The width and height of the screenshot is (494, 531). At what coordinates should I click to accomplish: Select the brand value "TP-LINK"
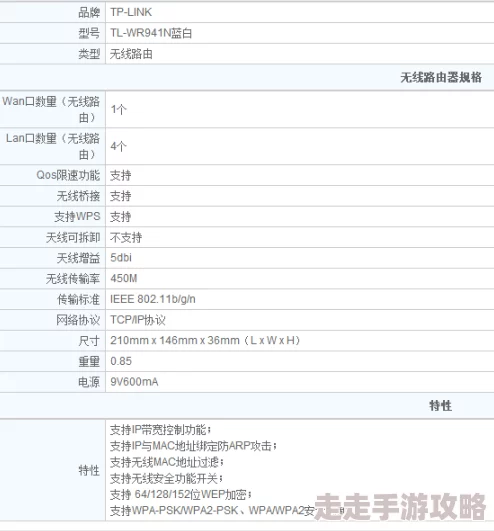point(131,12)
